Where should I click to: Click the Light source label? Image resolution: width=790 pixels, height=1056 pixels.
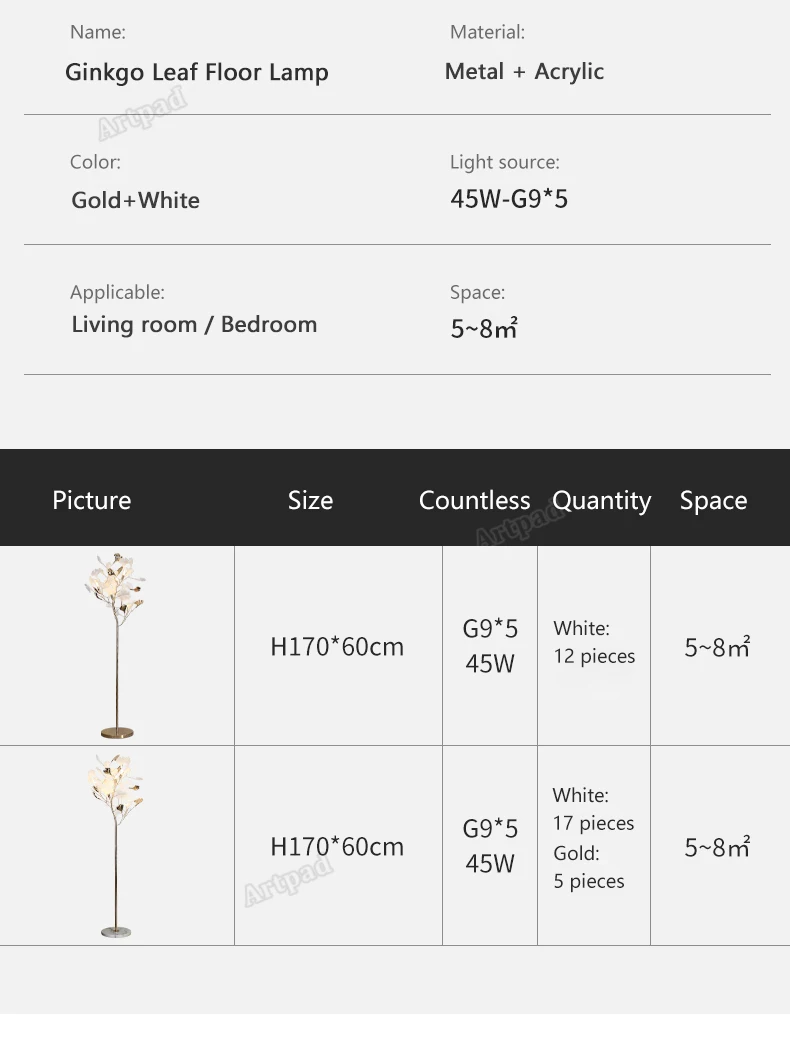505,162
